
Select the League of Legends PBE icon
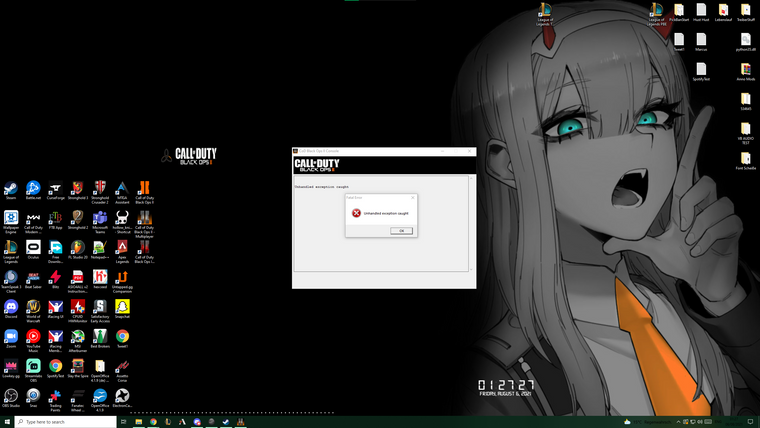(x=657, y=14)
